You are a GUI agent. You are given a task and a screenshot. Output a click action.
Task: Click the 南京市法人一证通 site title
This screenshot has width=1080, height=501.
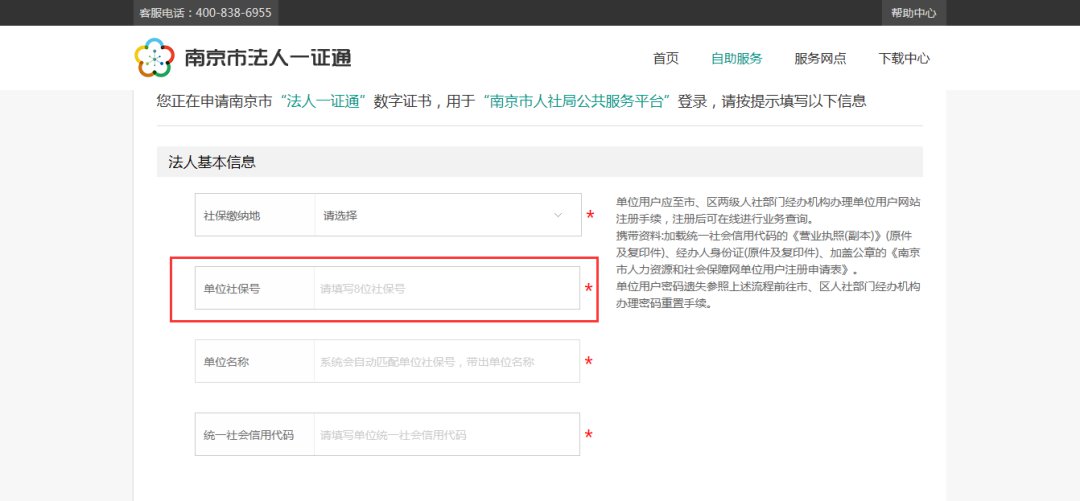[267, 58]
